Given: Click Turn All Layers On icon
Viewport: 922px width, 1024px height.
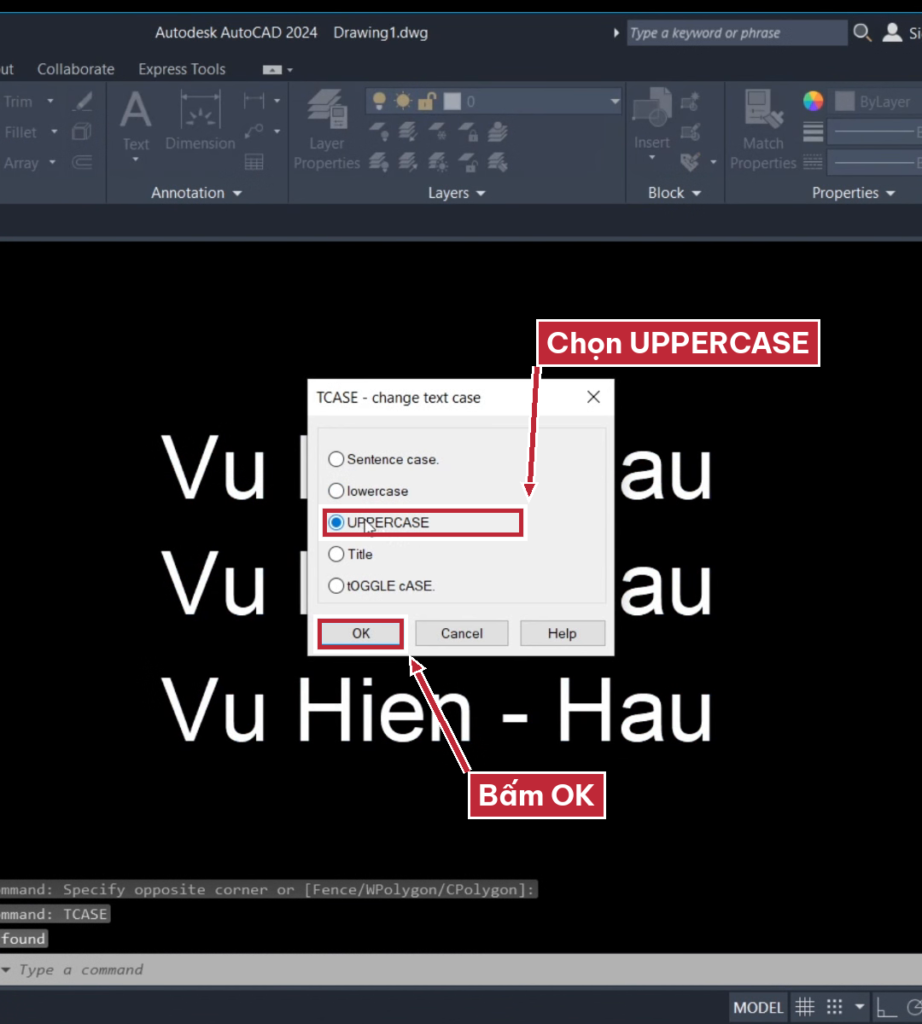Looking at the screenshot, I should point(379,162).
